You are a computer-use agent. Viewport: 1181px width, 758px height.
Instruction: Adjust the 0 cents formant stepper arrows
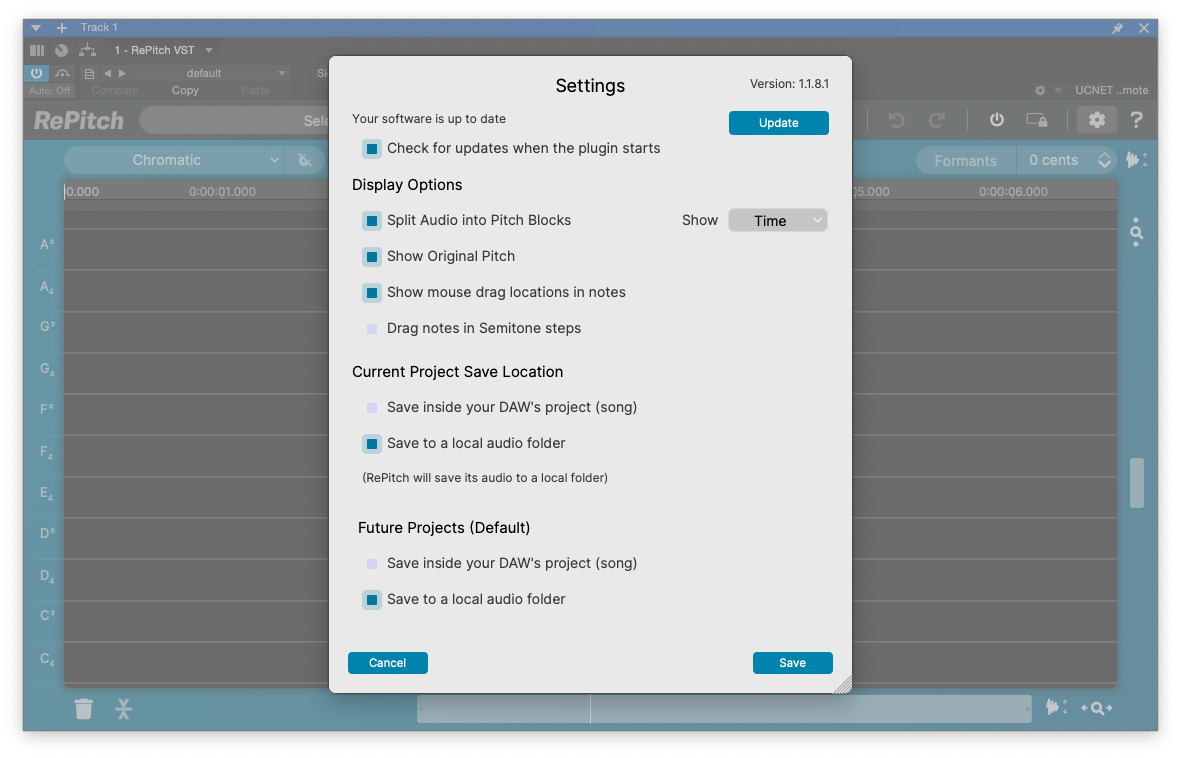pos(1104,160)
